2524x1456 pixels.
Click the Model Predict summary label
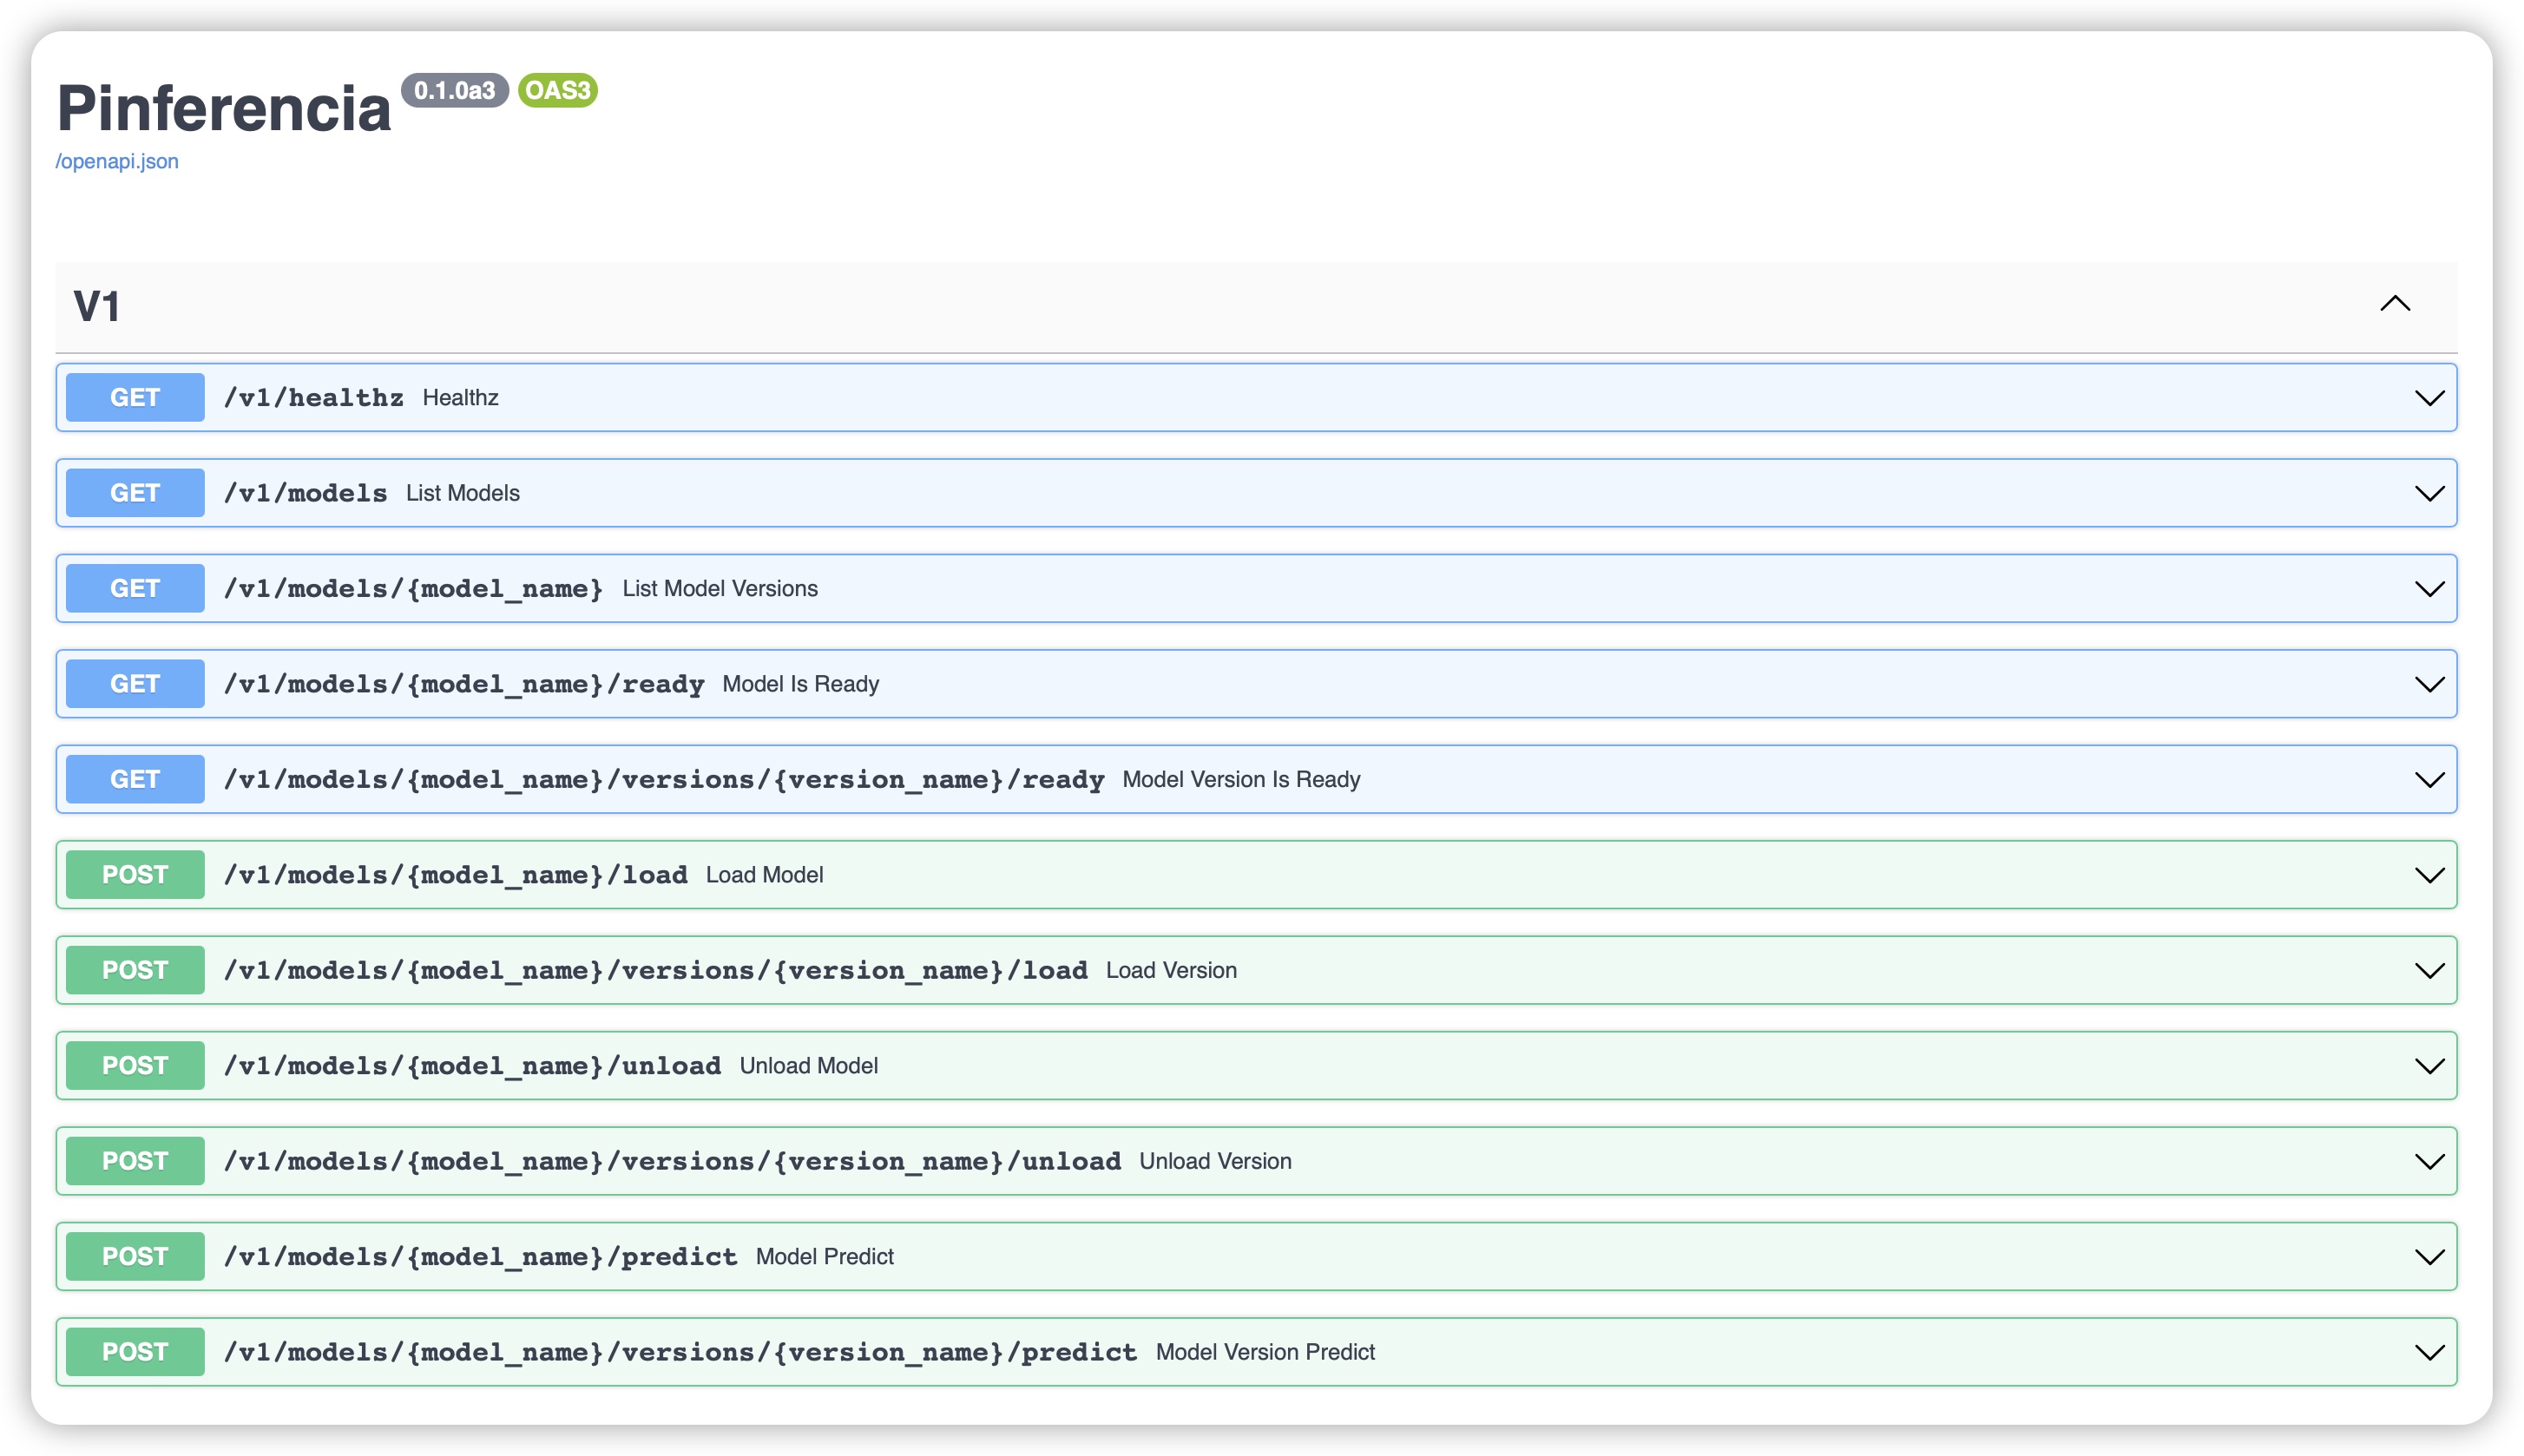click(825, 1257)
